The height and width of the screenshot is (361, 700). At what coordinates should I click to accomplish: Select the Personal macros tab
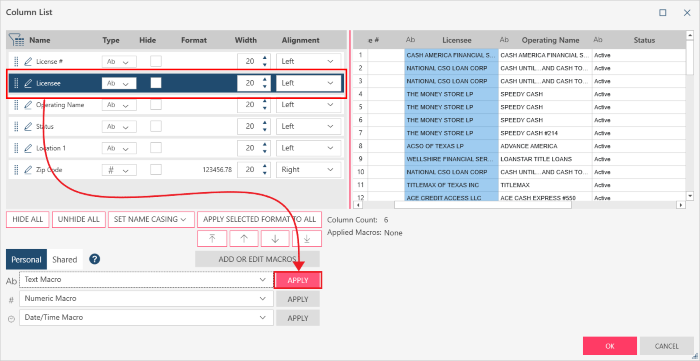26,260
